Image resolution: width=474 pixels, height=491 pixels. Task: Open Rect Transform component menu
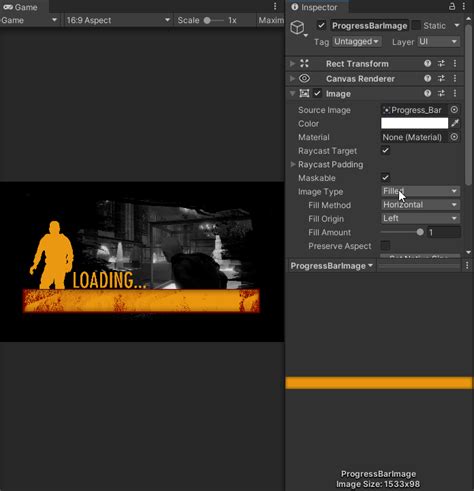pos(455,63)
